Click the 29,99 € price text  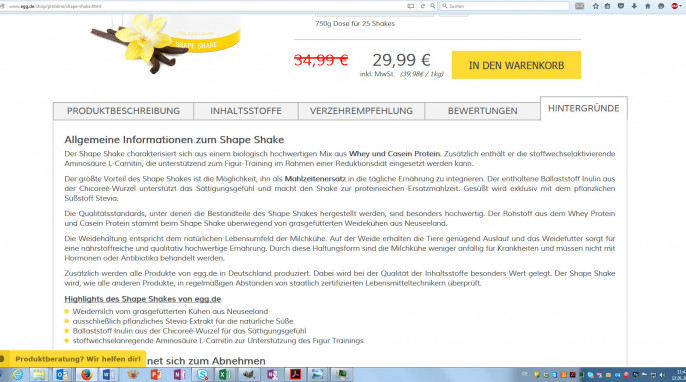pyautogui.click(x=402, y=60)
